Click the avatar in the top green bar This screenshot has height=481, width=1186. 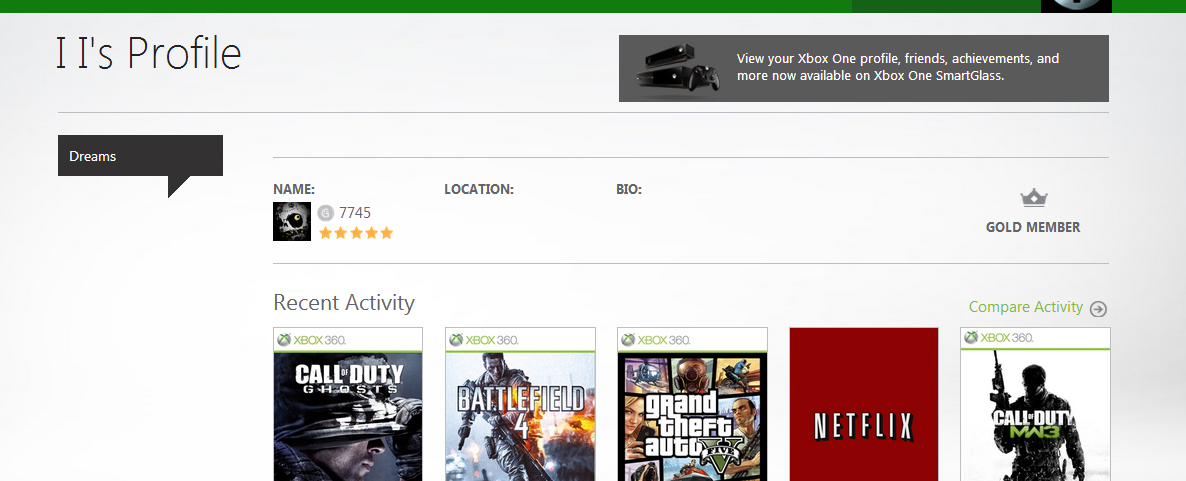pyautogui.click(x=1076, y=6)
